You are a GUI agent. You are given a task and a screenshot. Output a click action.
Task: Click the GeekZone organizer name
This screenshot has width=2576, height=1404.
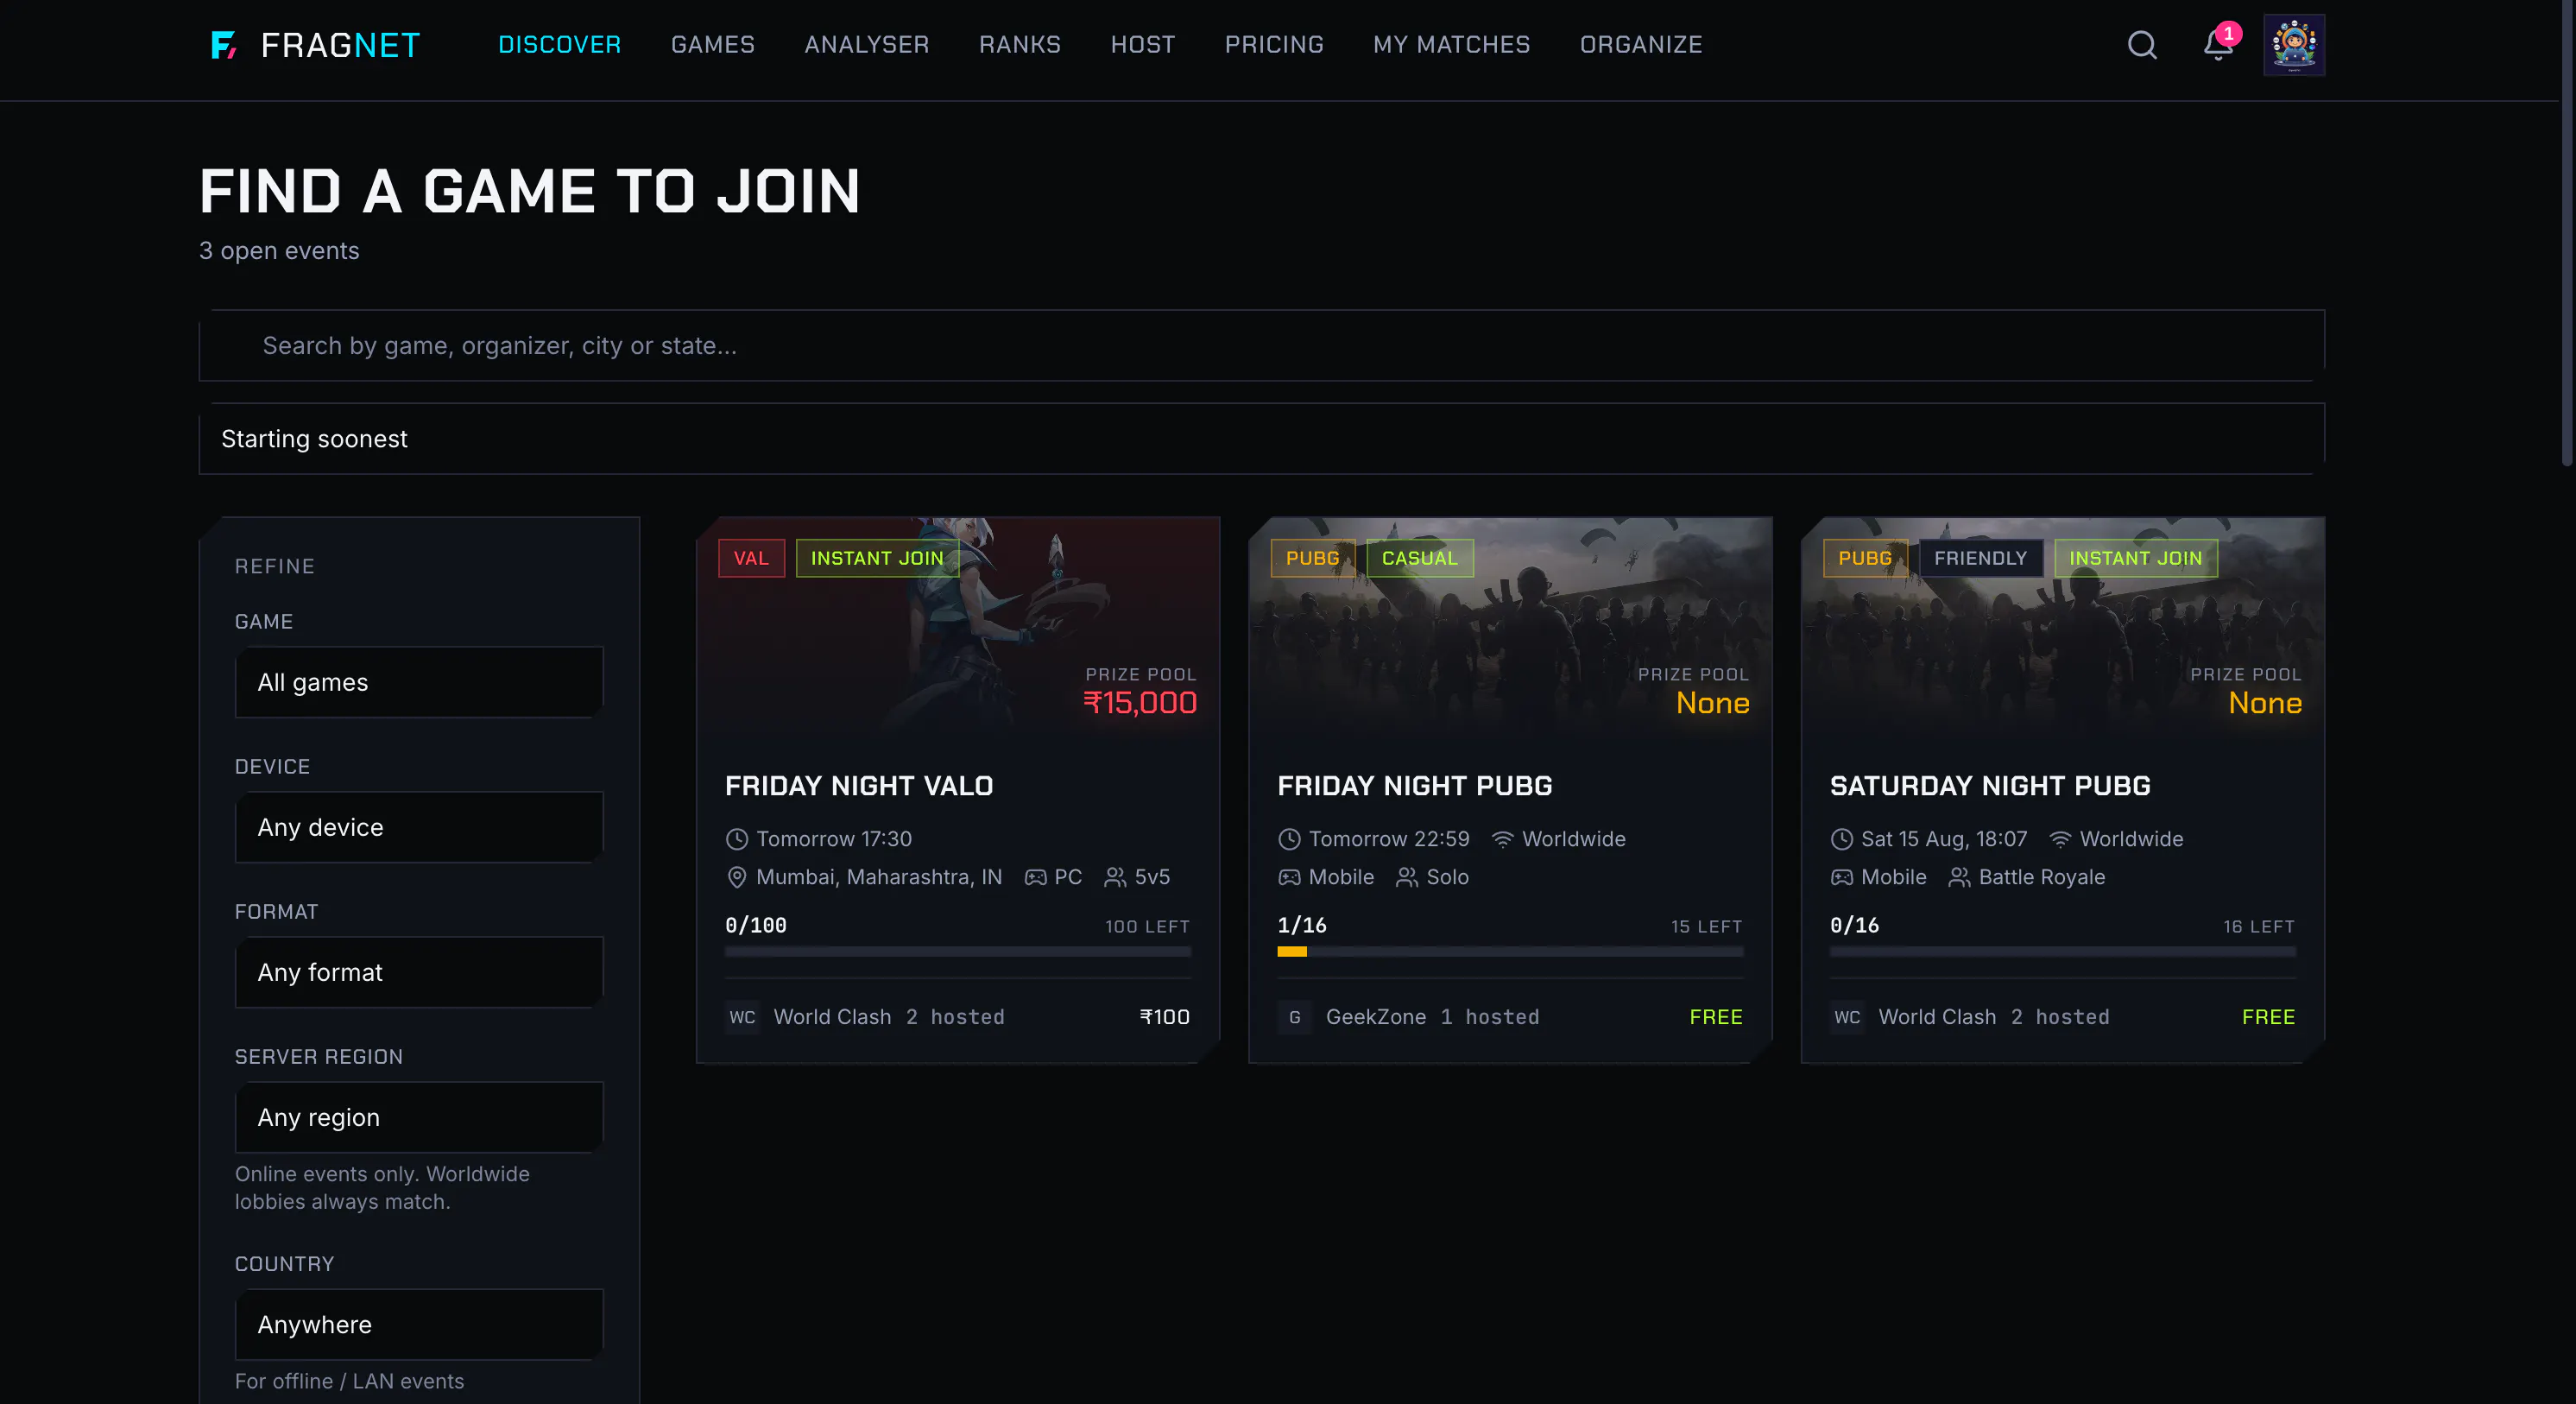coord(1376,1017)
